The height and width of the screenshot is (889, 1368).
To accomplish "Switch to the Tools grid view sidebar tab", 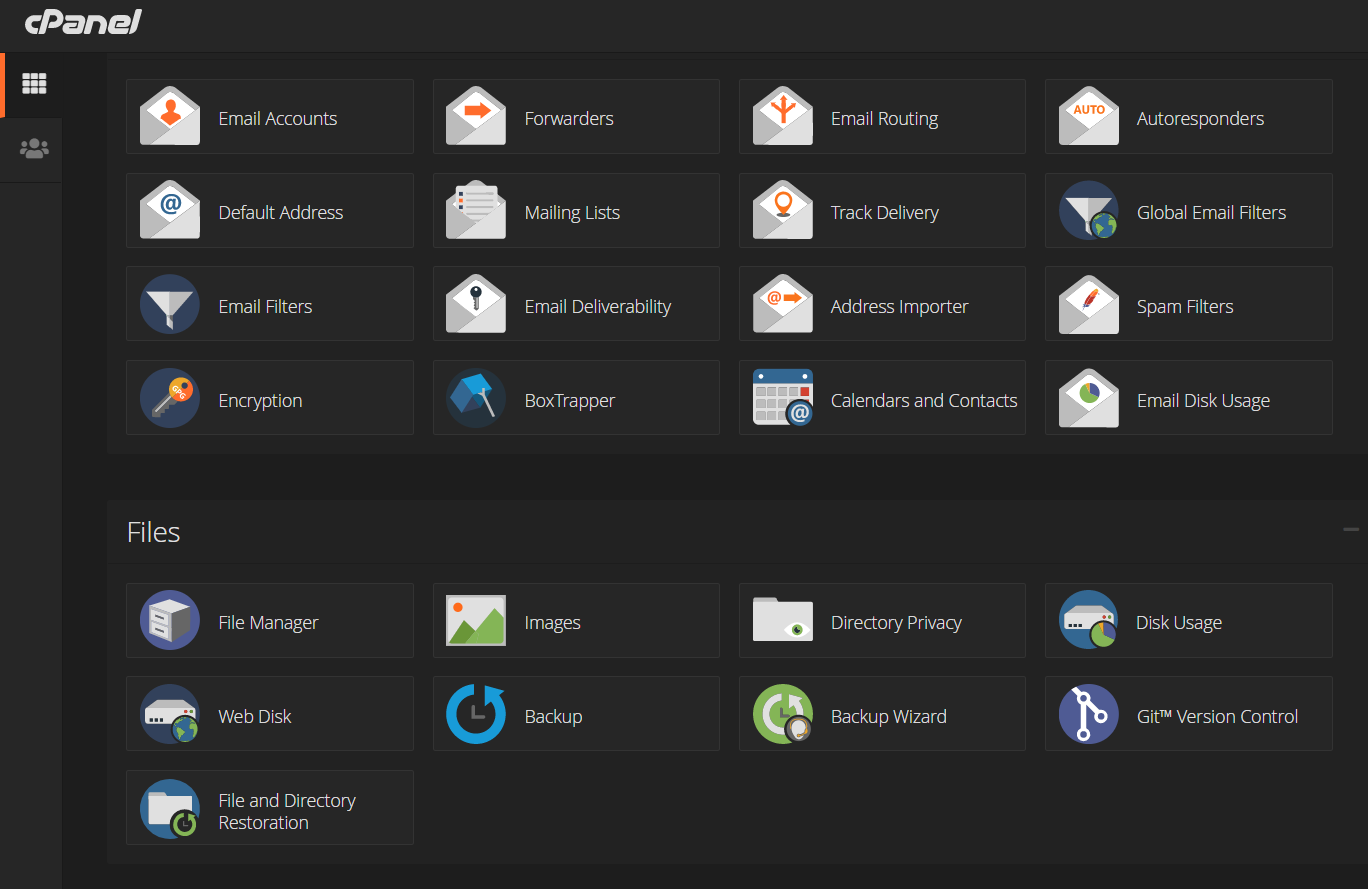I will 34,84.
